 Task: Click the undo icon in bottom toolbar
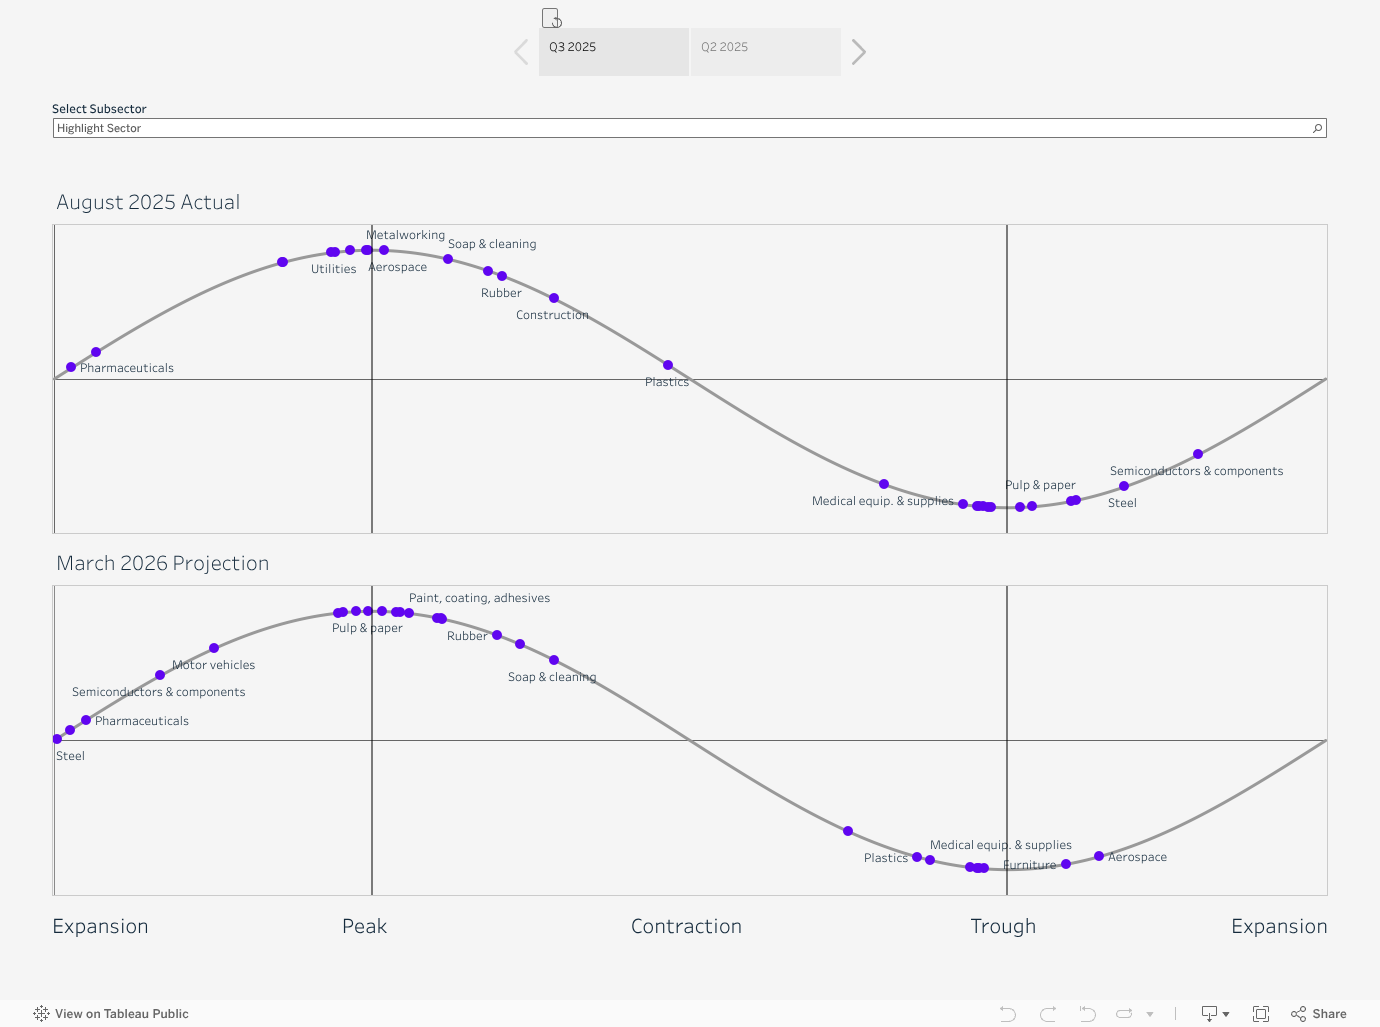pyautogui.click(x=1007, y=1014)
